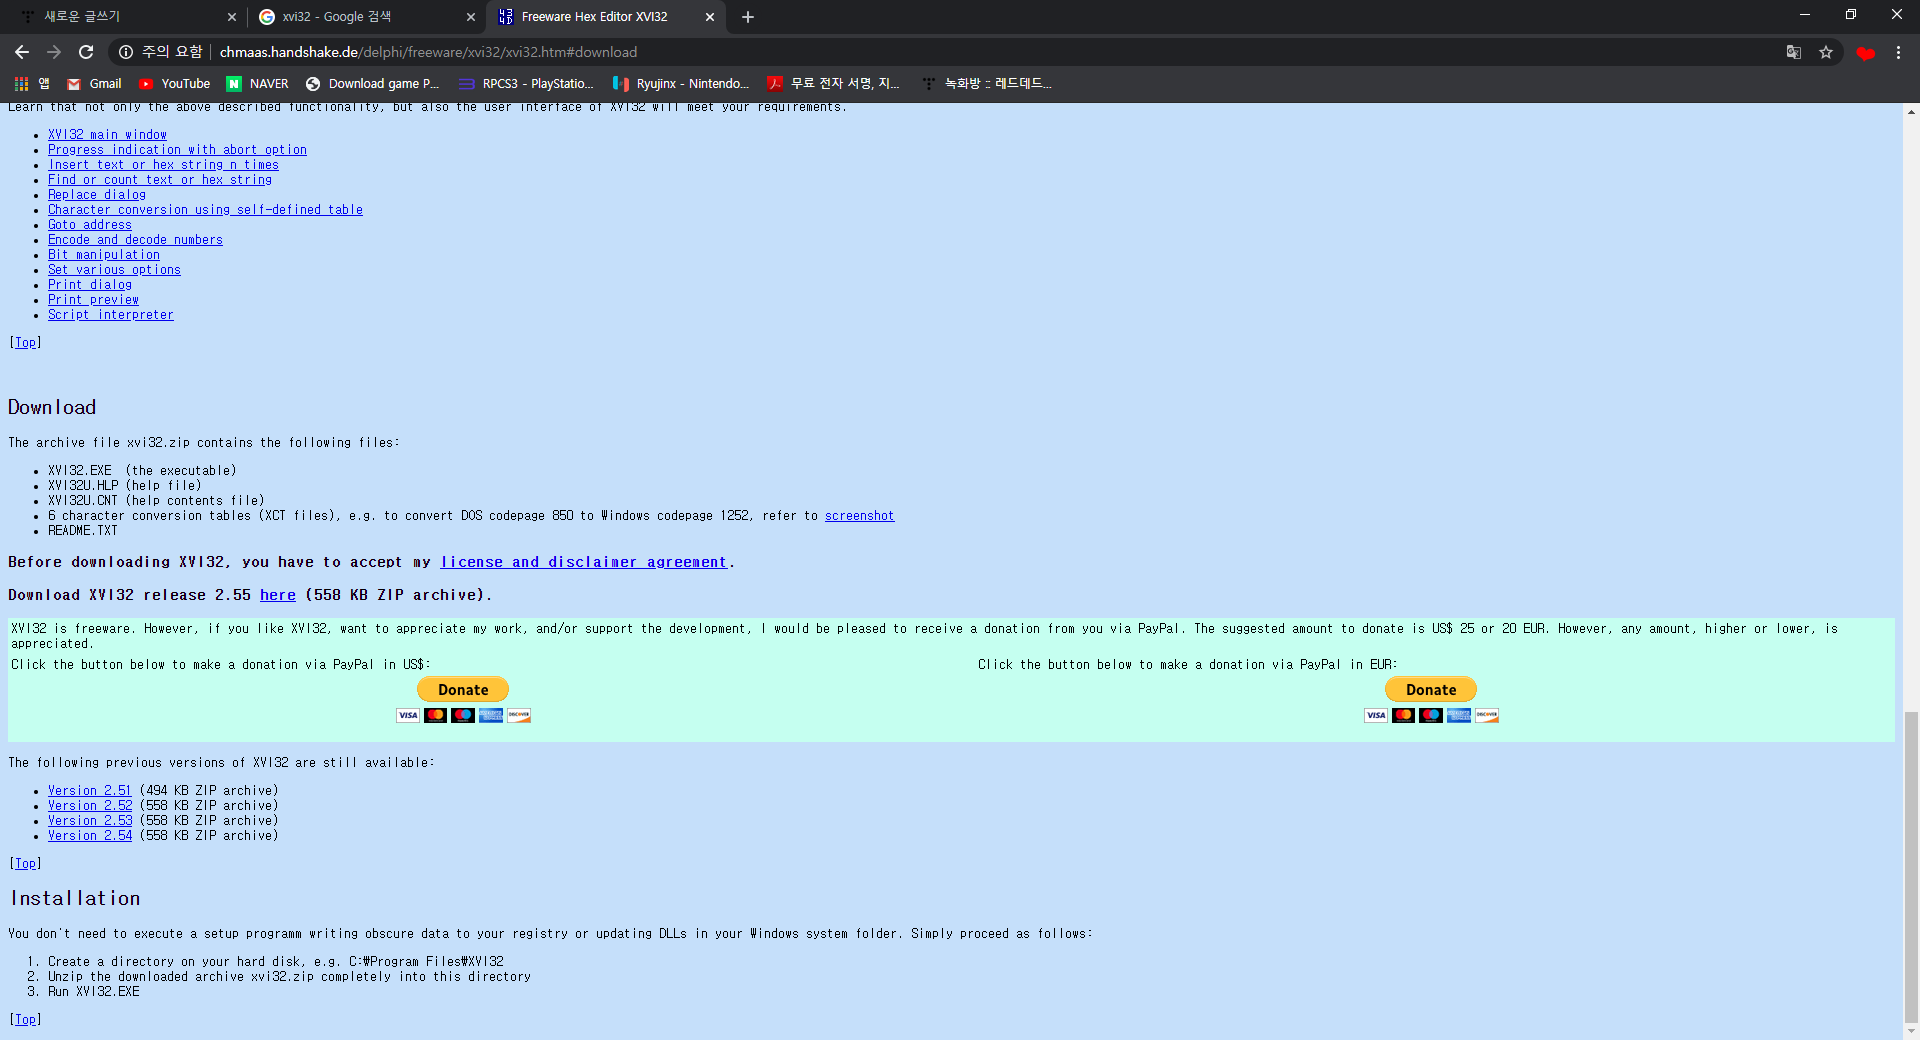
Task: Close the Freeware Hex Editor XVI32 tab
Action: coord(710,17)
